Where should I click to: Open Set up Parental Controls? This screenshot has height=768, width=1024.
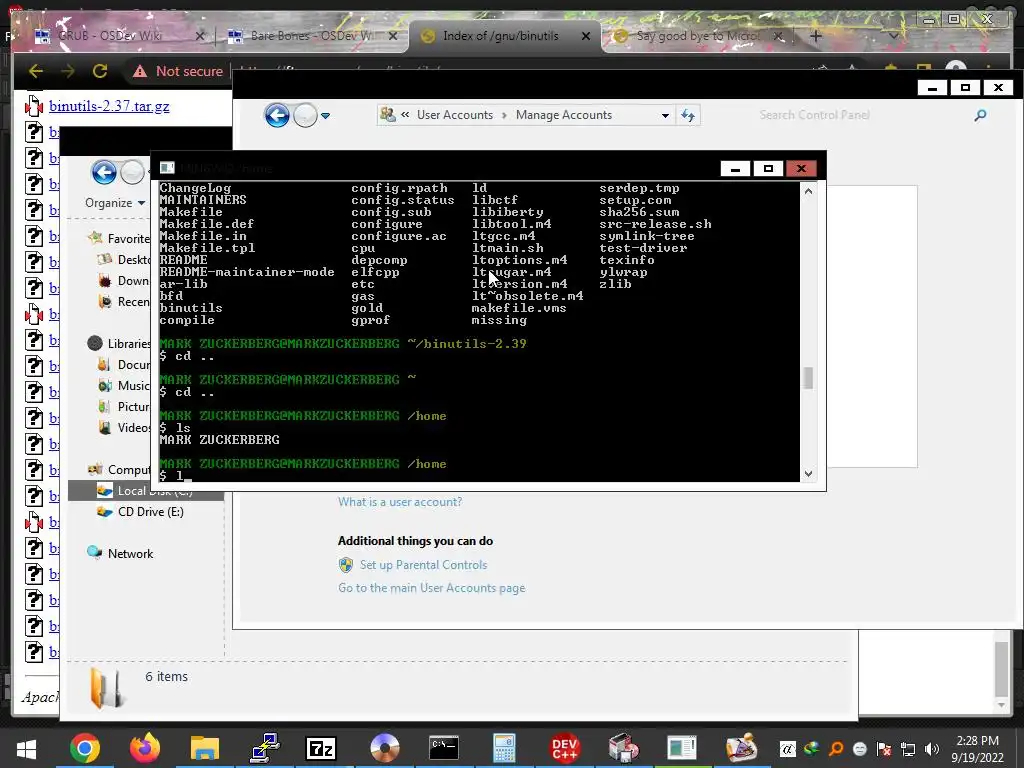point(423,565)
